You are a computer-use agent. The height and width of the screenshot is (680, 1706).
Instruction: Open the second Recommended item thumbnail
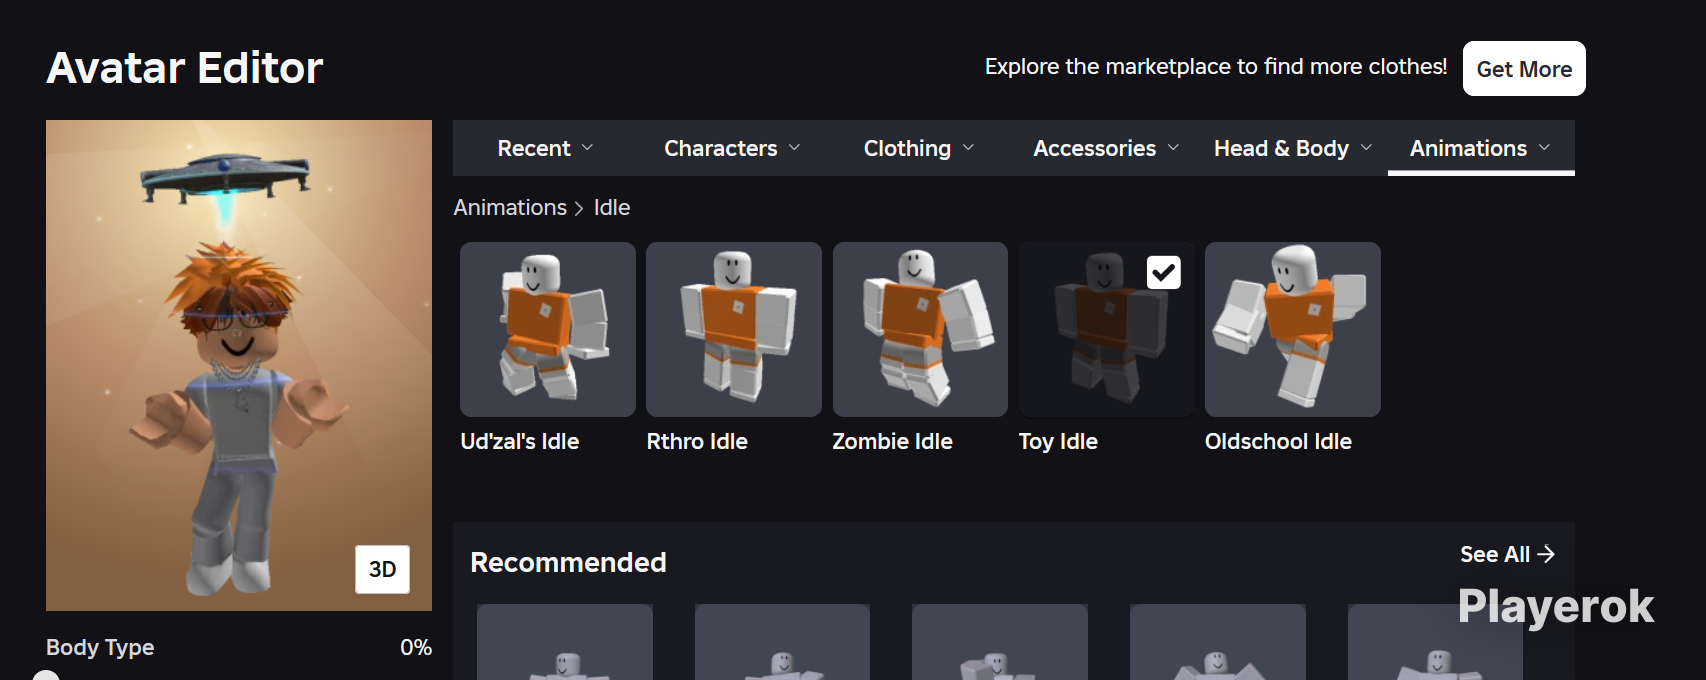(782, 642)
